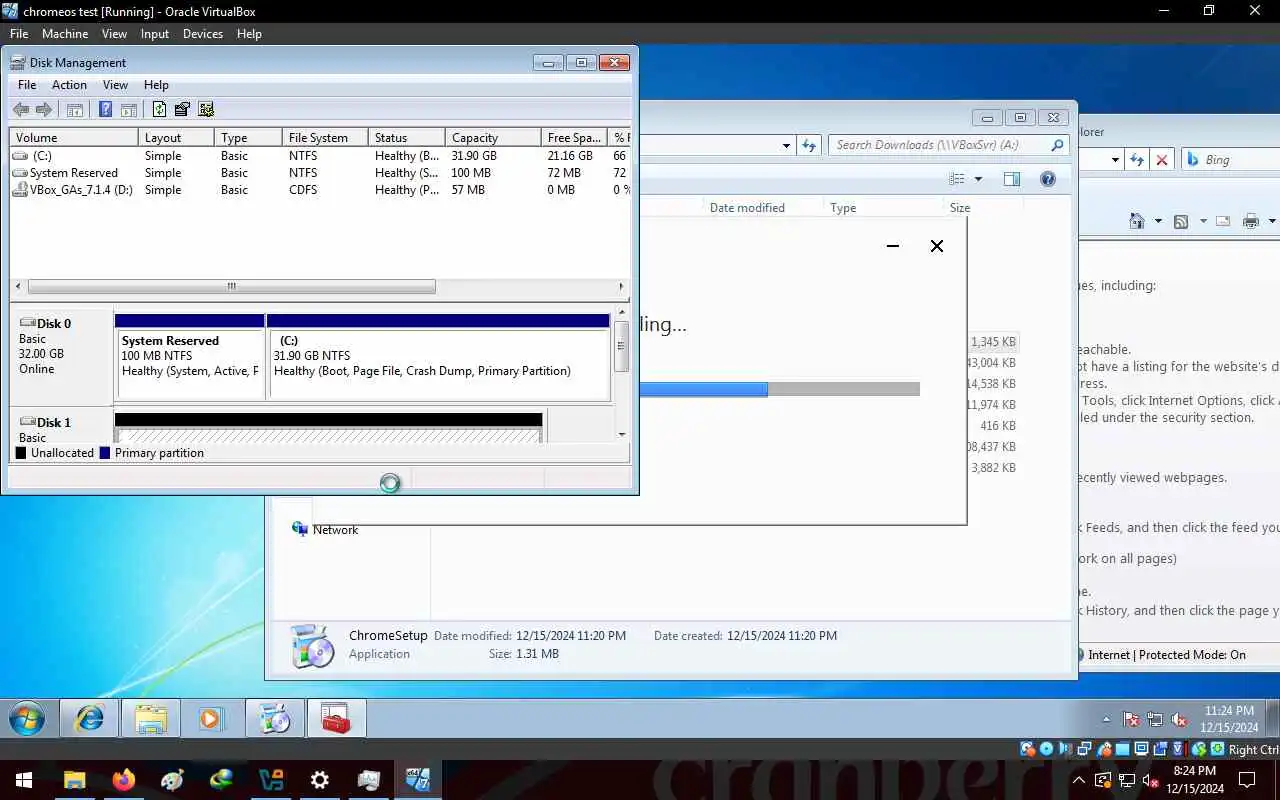Click the Back arrow in Disk Management toolbar
Viewport: 1280px width, 800px height.
pyautogui.click(x=20, y=109)
